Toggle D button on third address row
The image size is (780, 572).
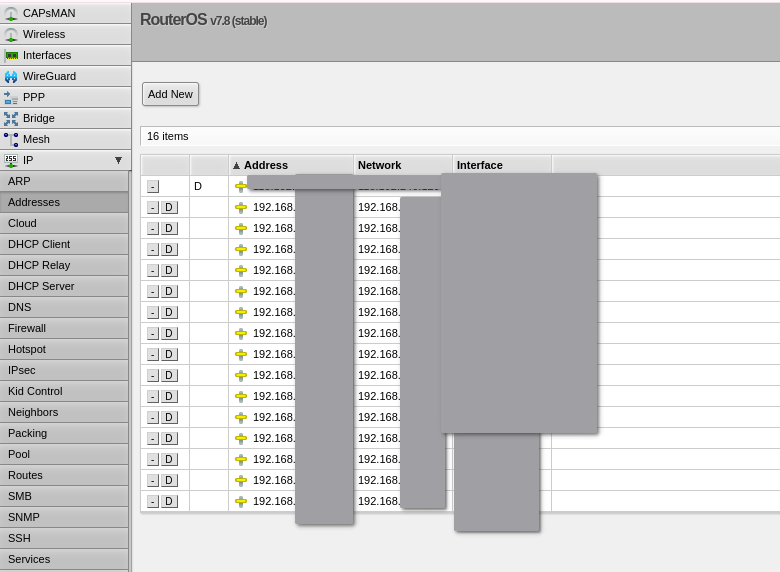pyautogui.click(x=169, y=228)
